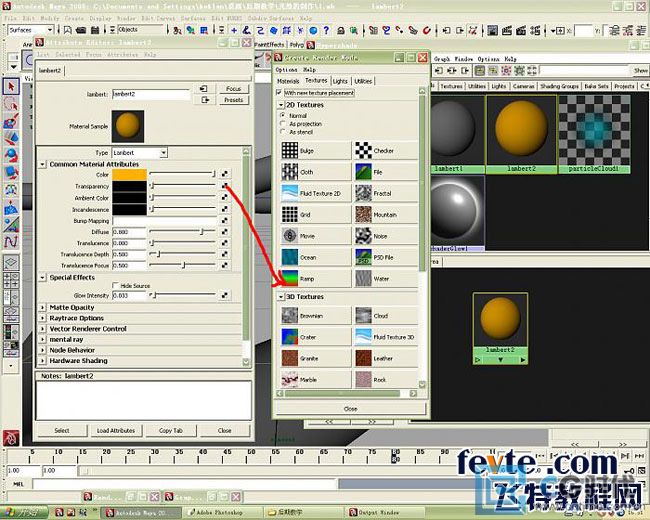Choose the File texture
Screen dimensions: 650x520
386,172
